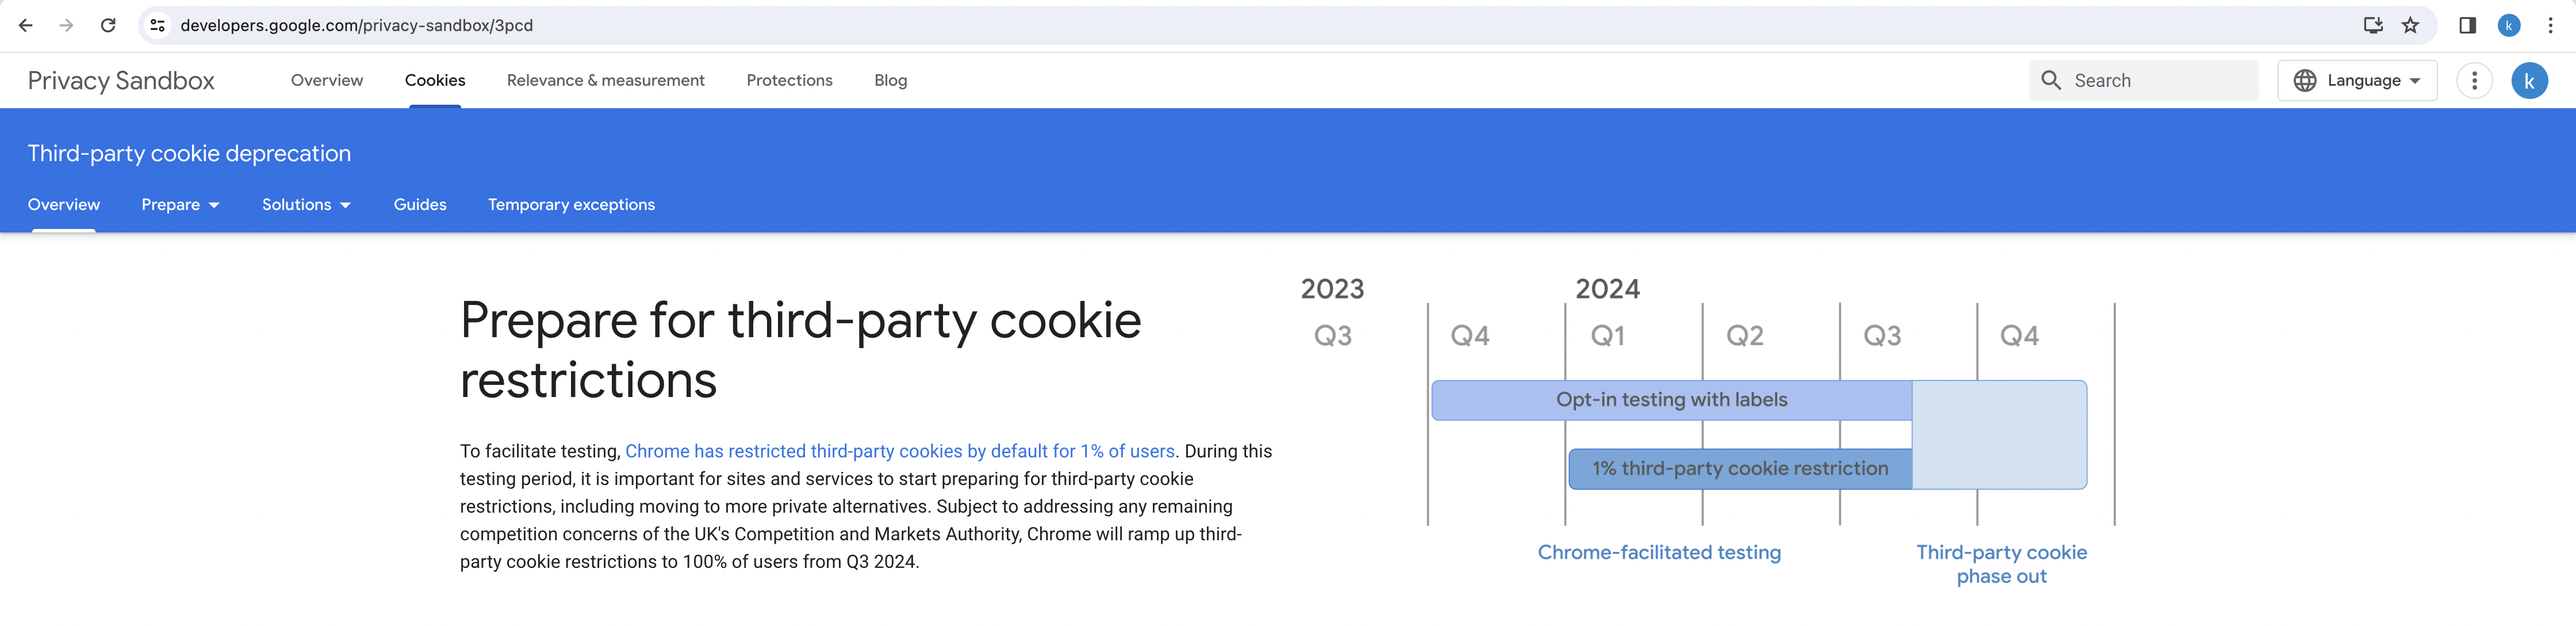Go to the Blog tab
The image size is (2576, 626).
point(890,80)
